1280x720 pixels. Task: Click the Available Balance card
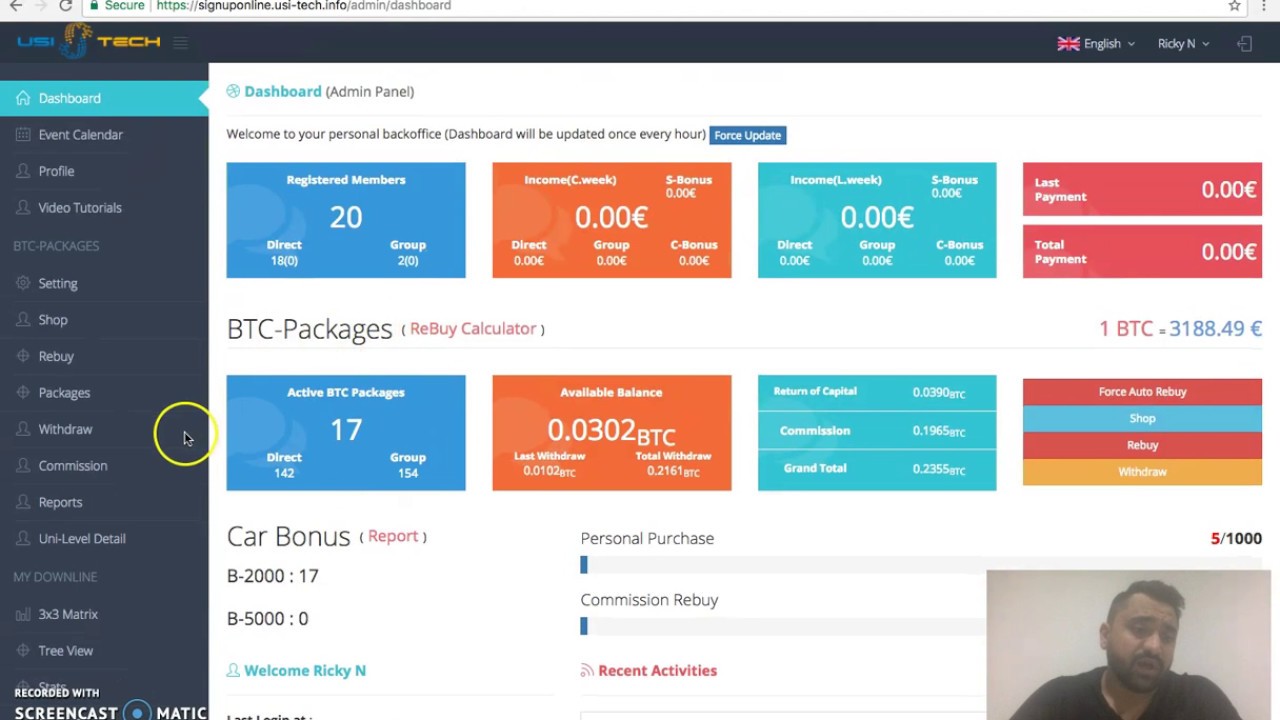[612, 433]
